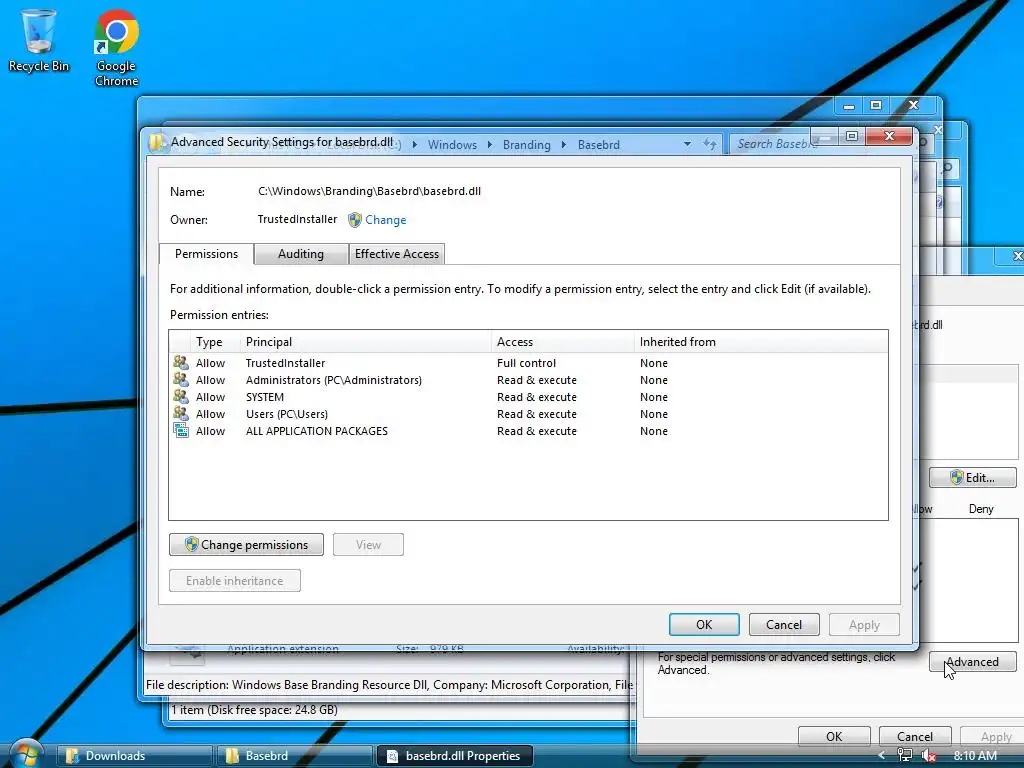Switch to Basebrd taskbar button
The height and width of the screenshot is (768, 1024).
(x=295, y=756)
